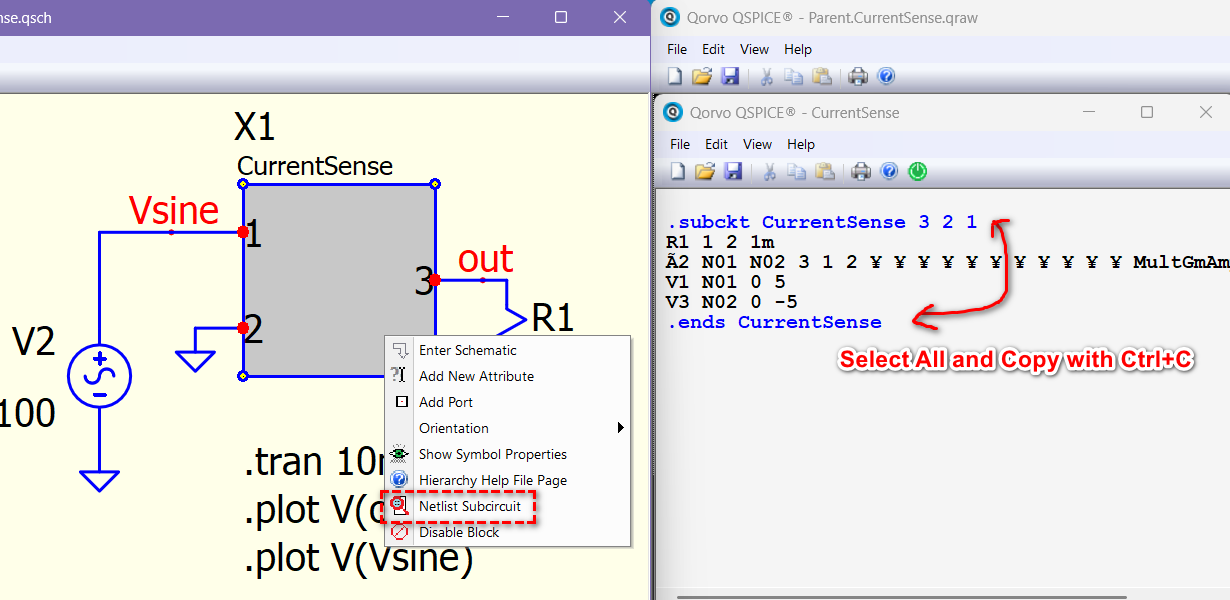Image resolution: width=1230 pixels, height=600 pixels.
Task: Click Print icon in Parent.CurrentSense.qraw window
Action: (x=858, y=76)
